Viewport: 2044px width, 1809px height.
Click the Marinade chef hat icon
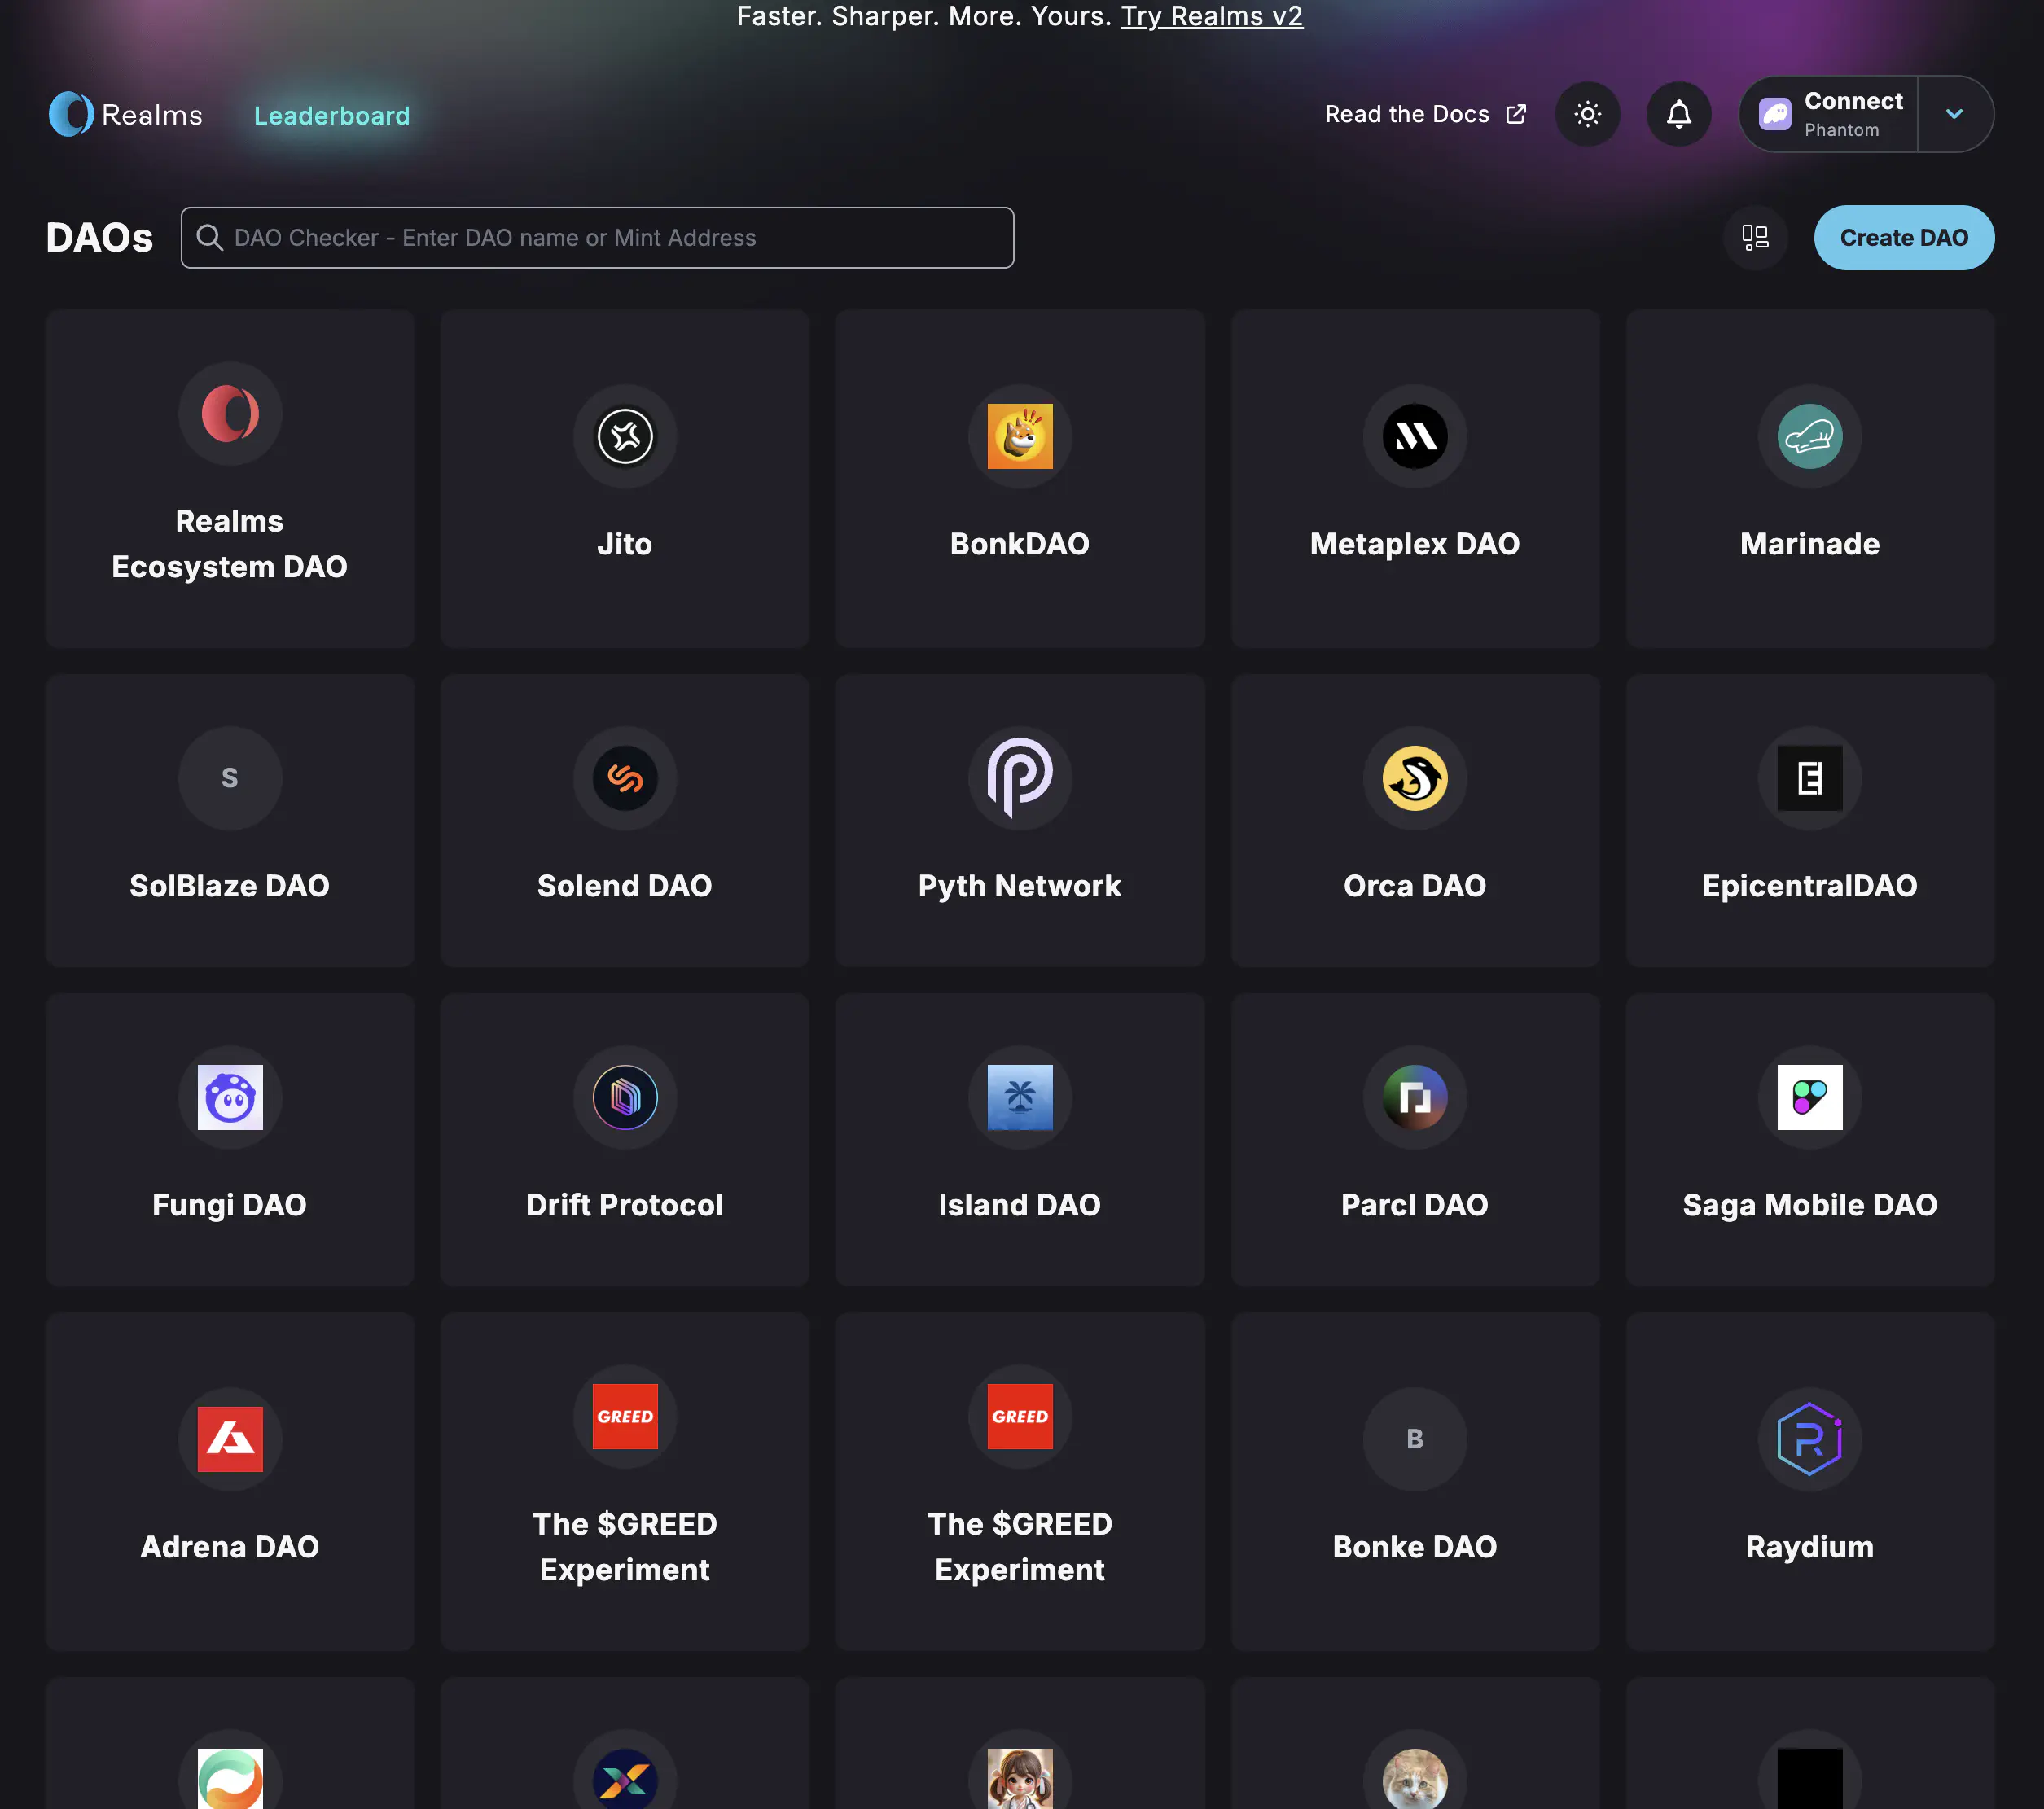click(1809, 436)
